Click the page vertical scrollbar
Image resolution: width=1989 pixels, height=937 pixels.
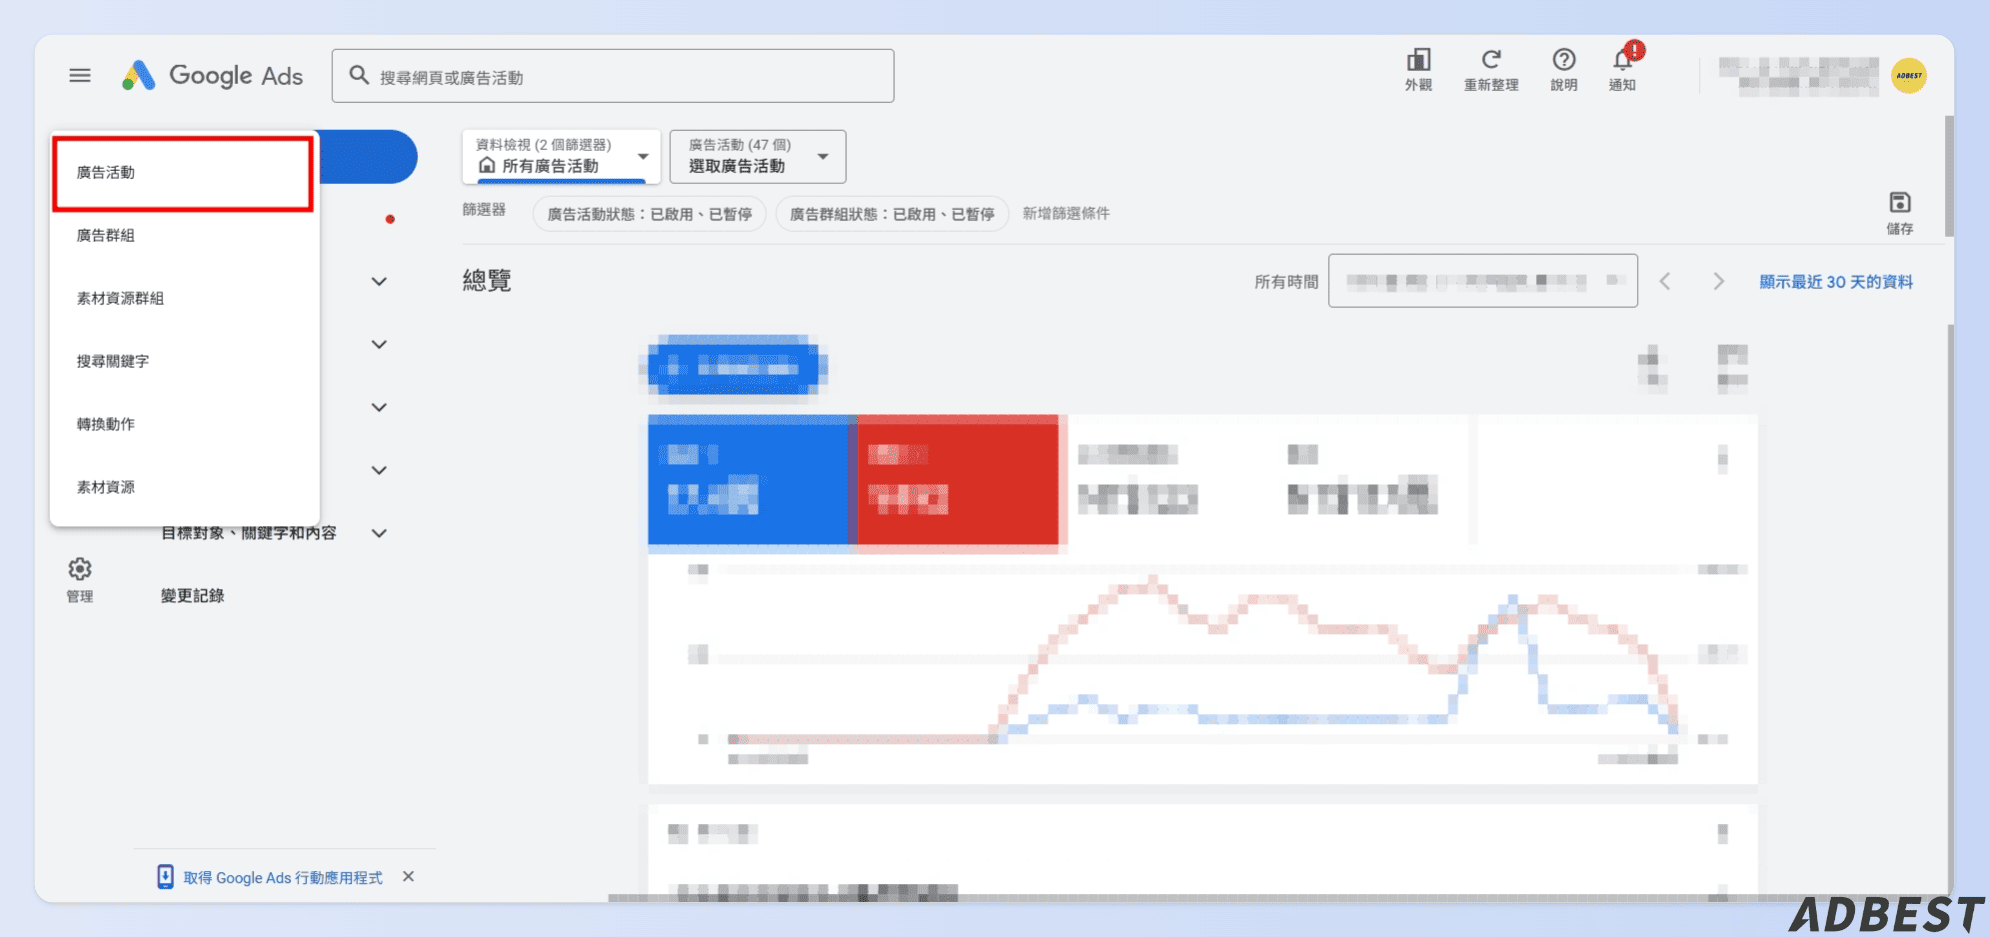(x=1949, y=177)
